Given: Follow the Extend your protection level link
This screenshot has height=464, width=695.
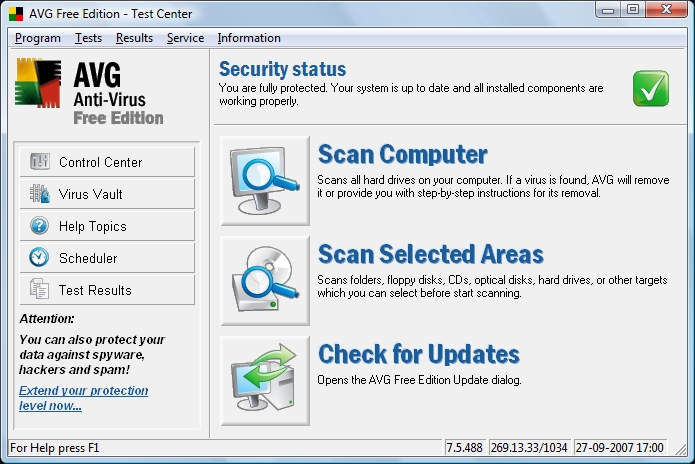Looking at the screenshot, I should click(x=83, y=398).
